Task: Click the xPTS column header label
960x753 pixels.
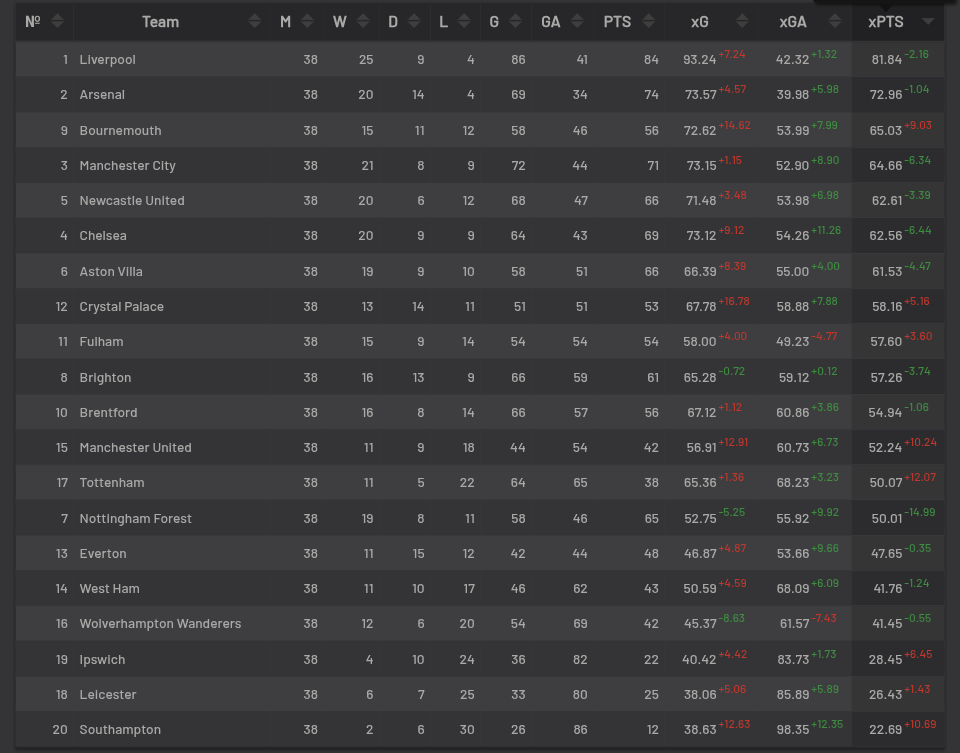Action: (885, 21)
